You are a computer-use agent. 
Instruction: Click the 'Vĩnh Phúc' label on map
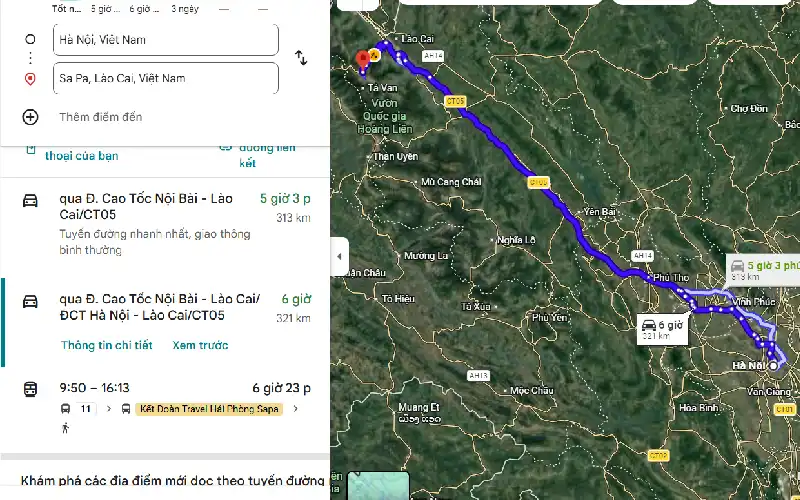(x=754, y=302)
